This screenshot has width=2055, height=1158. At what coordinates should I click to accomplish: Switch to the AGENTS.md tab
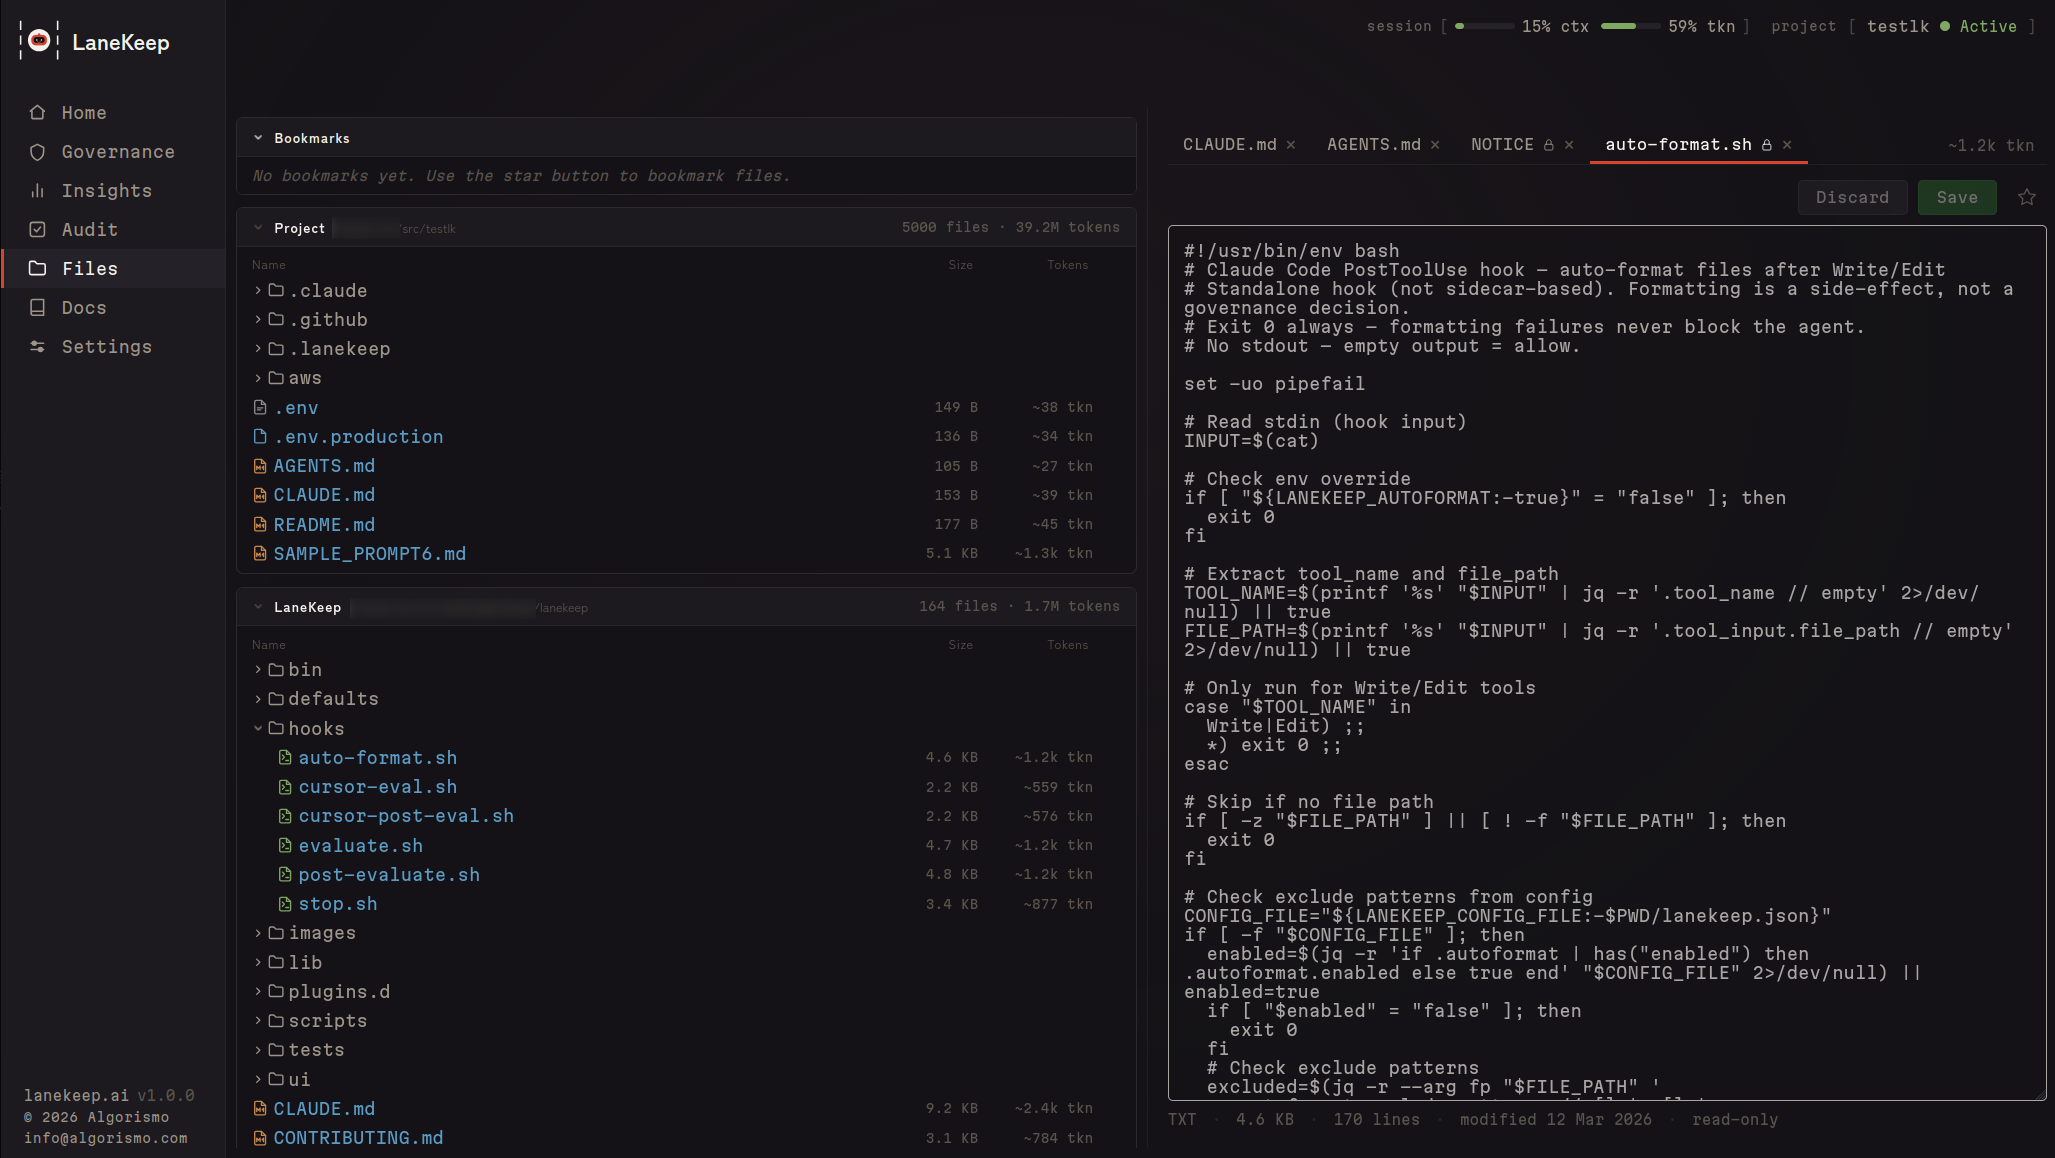click(x=1373, y=144)
